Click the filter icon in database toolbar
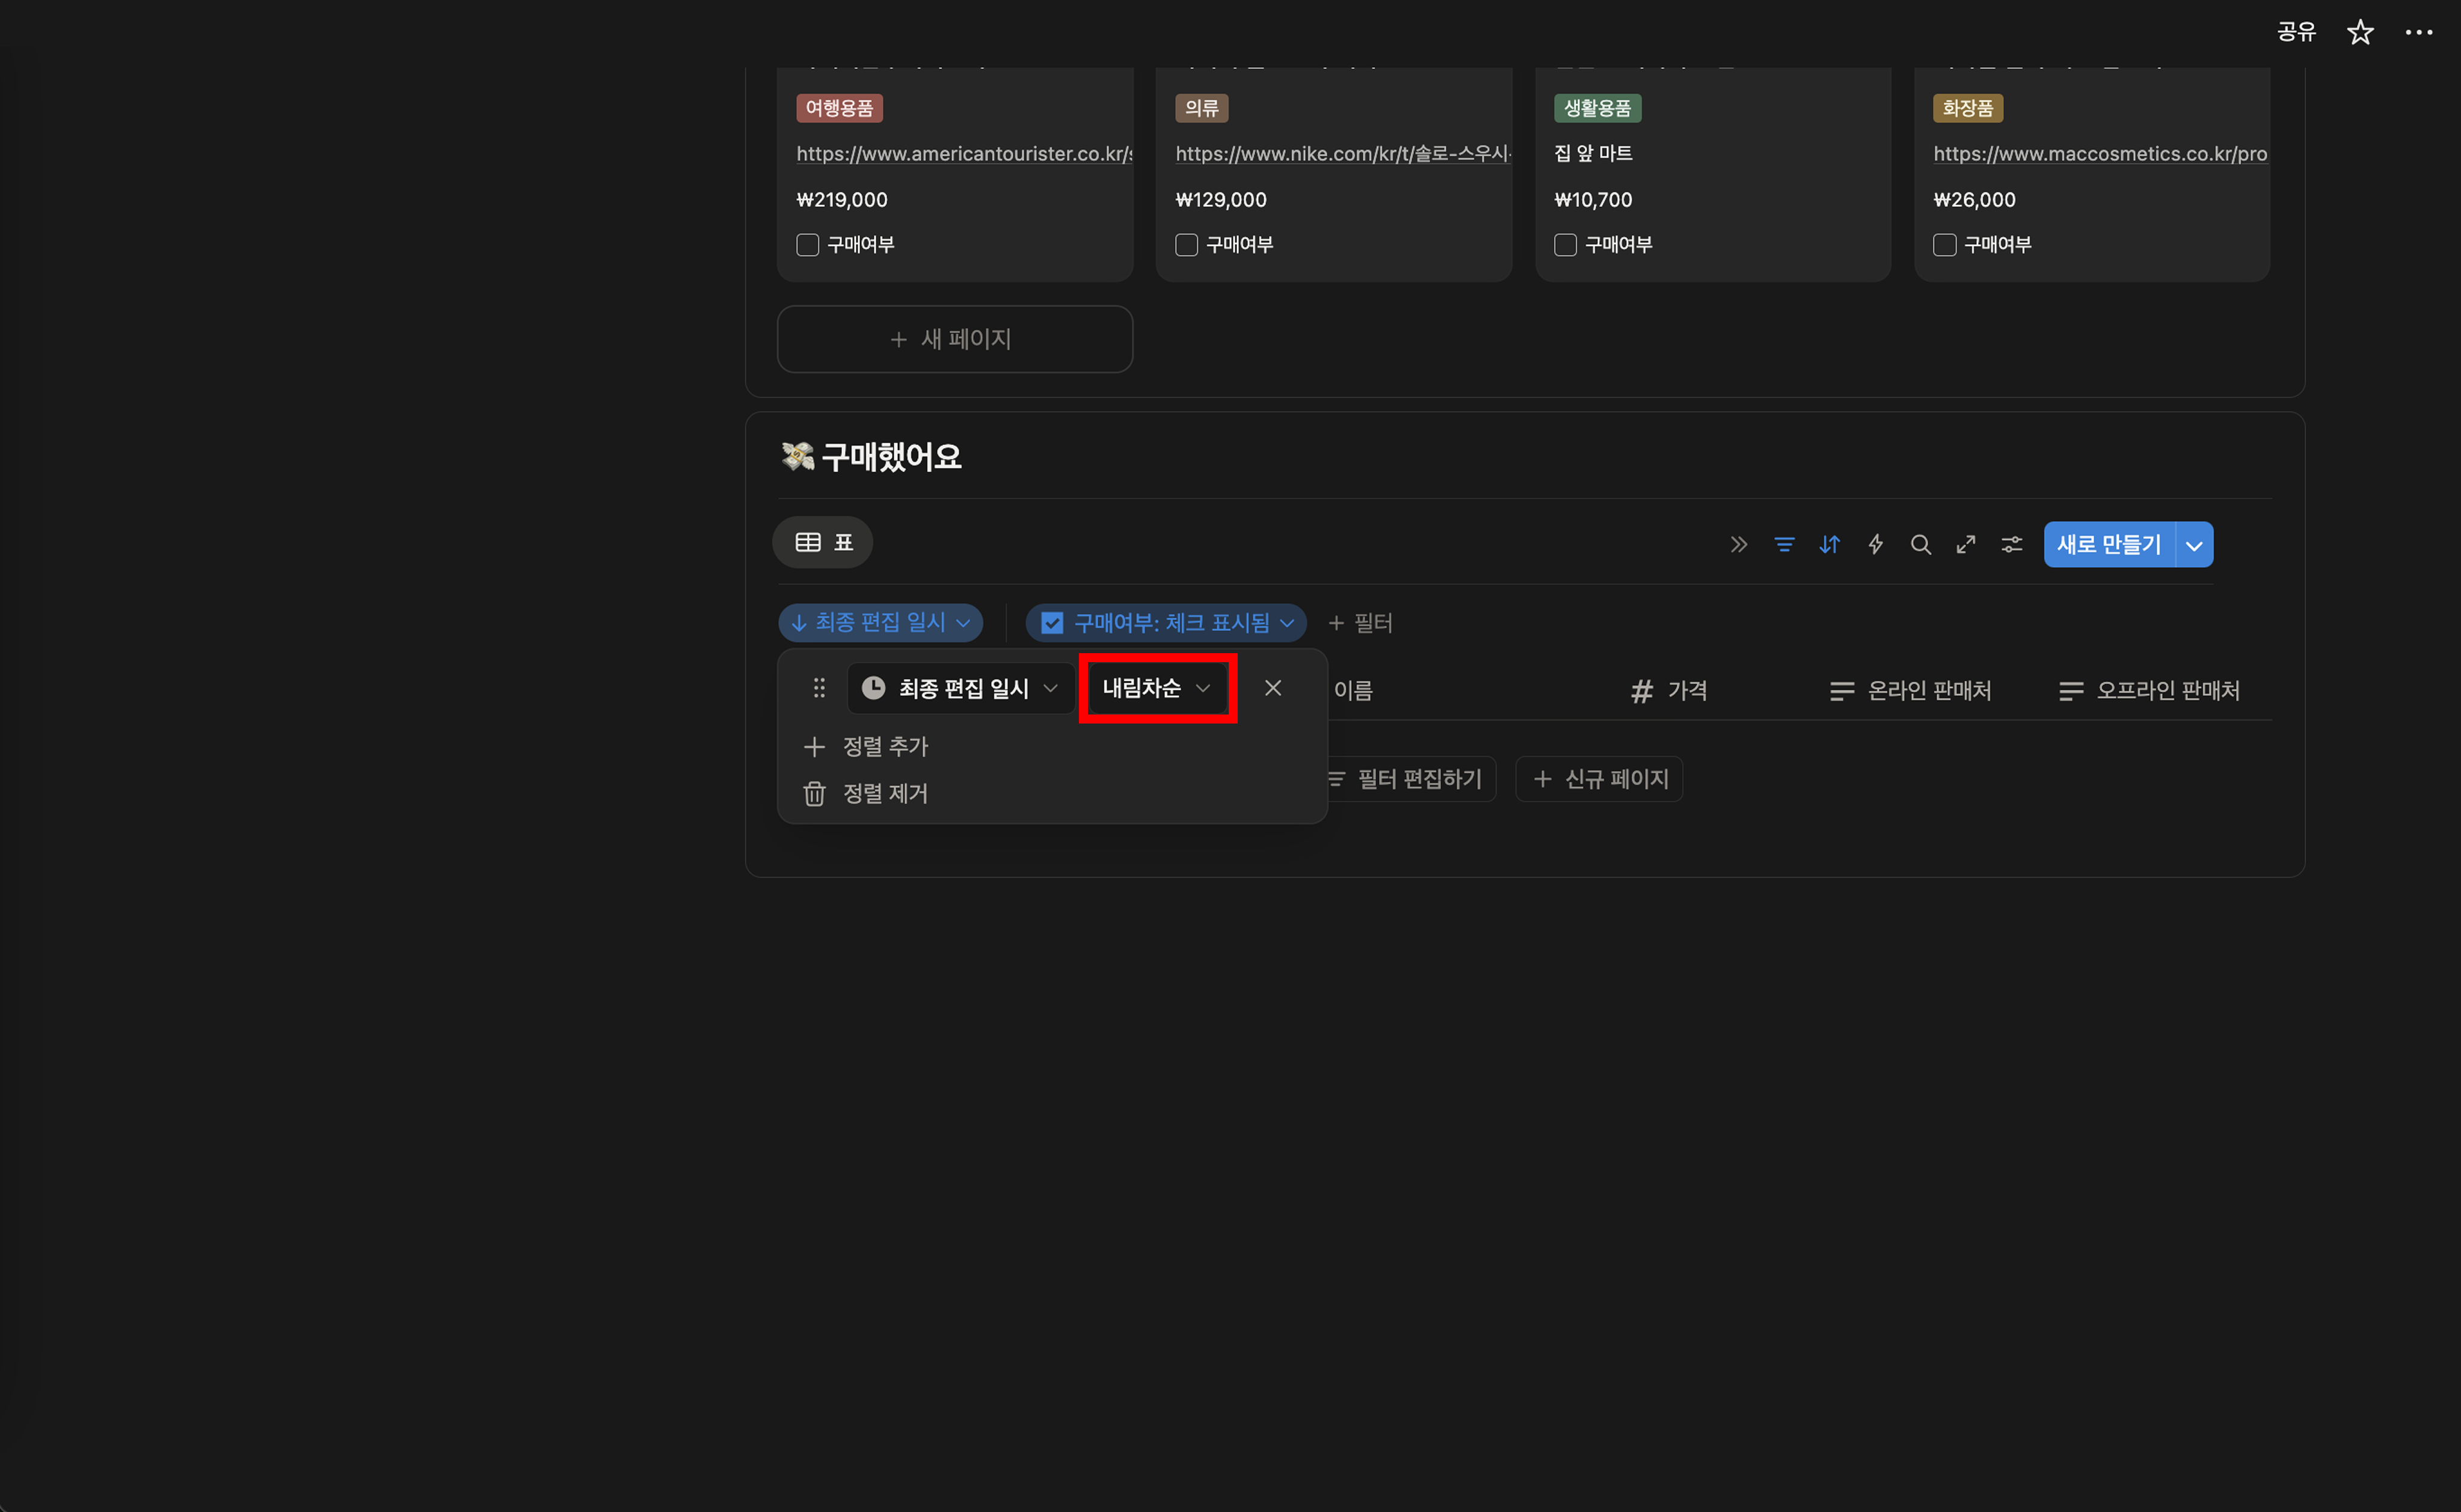 tap(1784, 544)
